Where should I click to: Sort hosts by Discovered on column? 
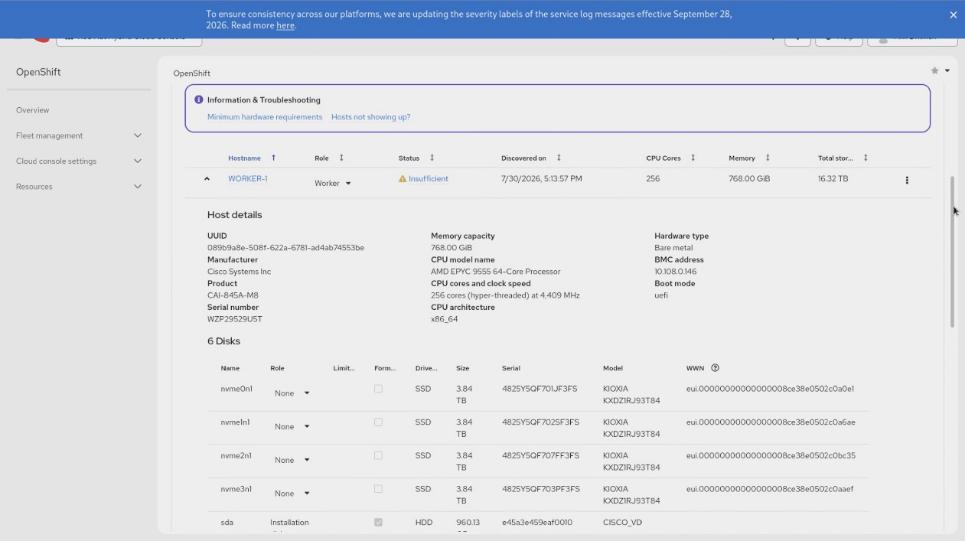click(559, 158)
